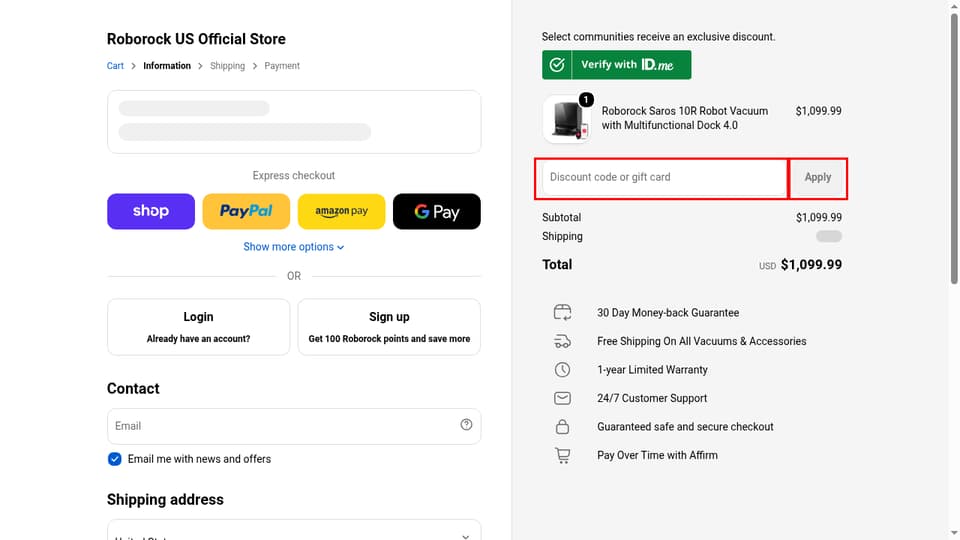This screenshot has height=540, width=960.
Task: Click the item quantity badge showing 1
Action: click(x=586, y=100)
